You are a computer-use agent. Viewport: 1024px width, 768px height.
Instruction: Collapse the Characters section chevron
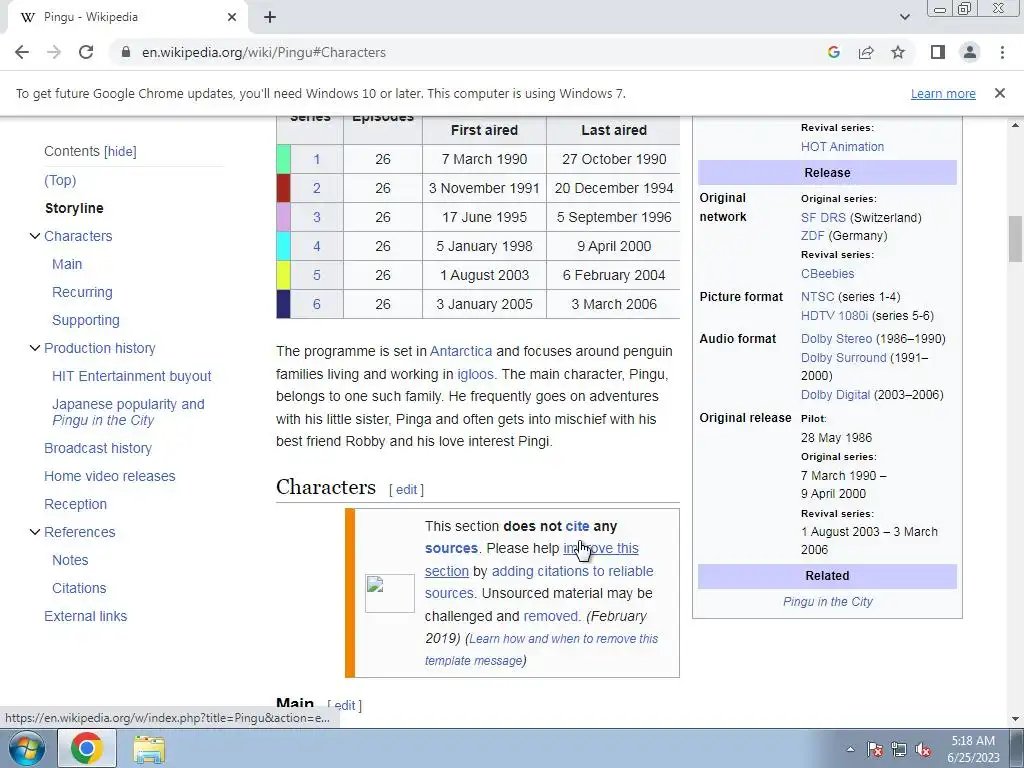[35, 236]
